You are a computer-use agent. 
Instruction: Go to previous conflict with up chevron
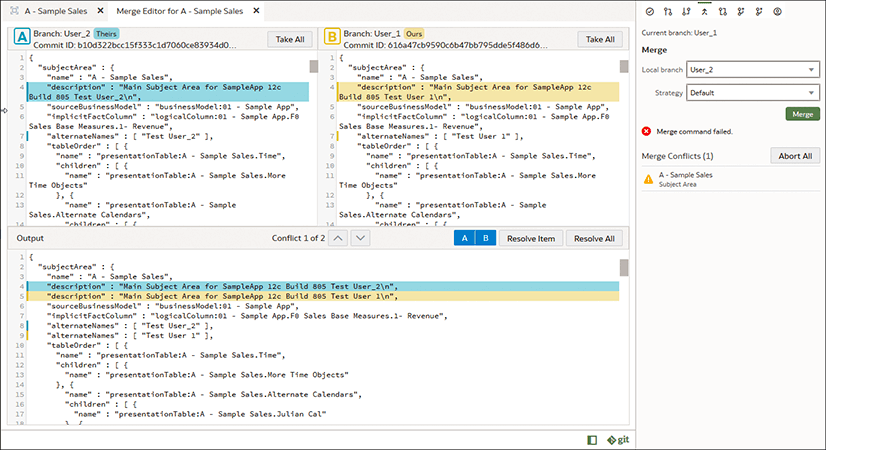[338, 238]
